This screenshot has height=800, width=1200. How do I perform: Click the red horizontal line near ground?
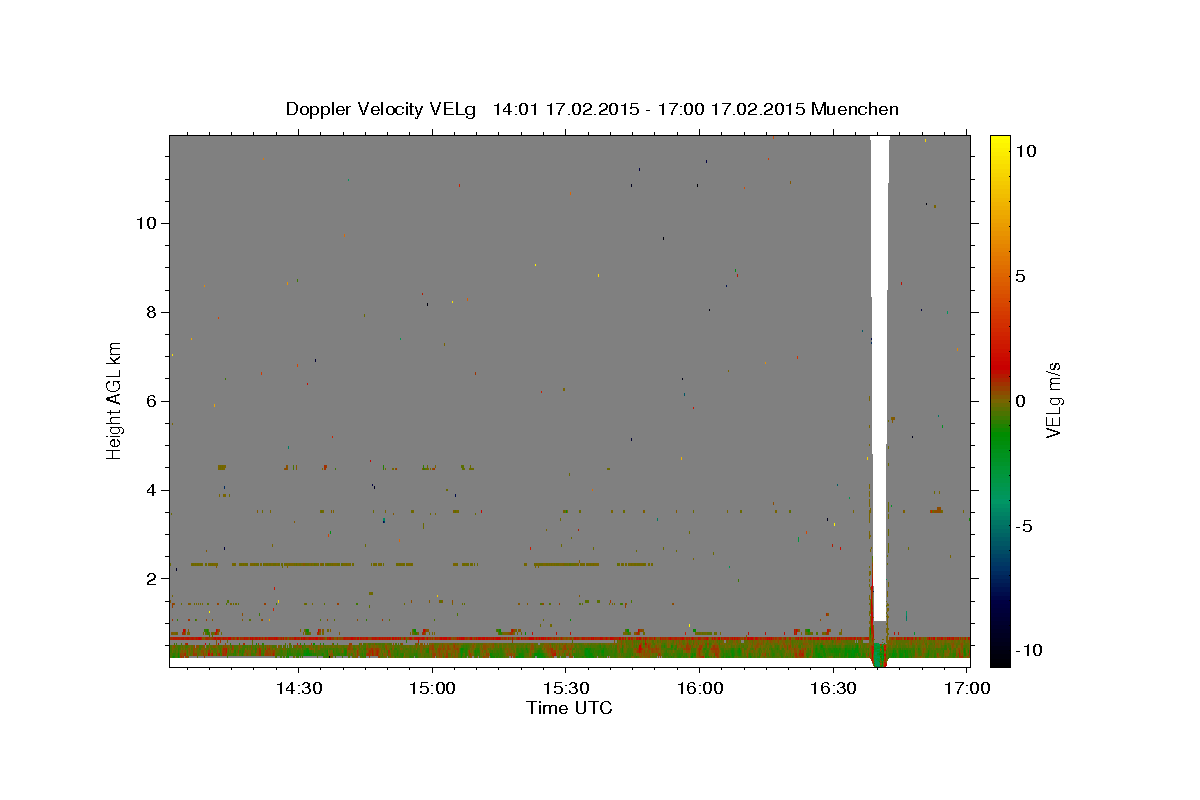pos(569,638)
